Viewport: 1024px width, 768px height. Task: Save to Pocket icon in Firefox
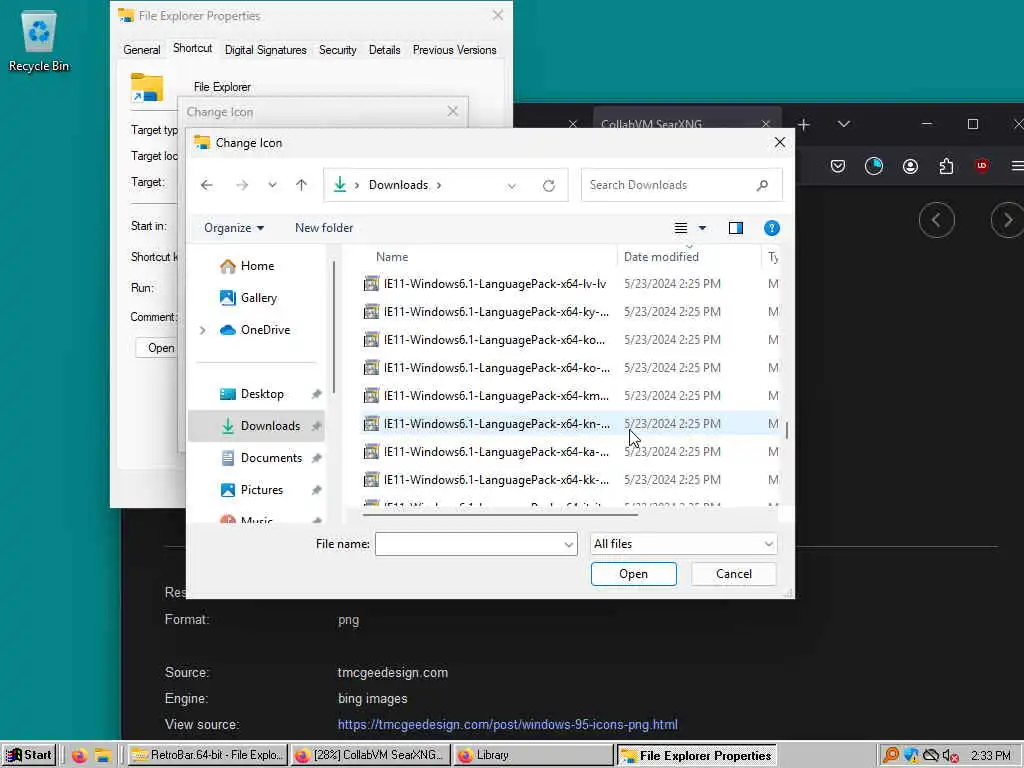pos(838,167)
